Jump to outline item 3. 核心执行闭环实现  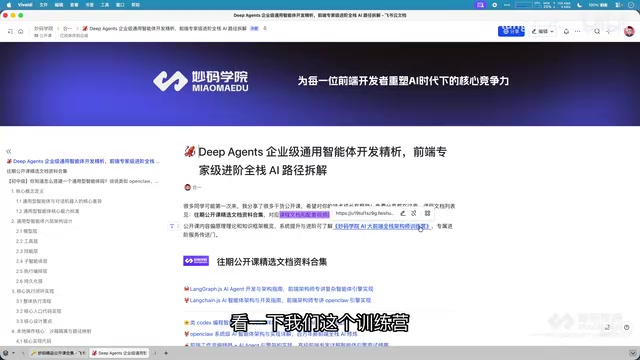point(33,291)
